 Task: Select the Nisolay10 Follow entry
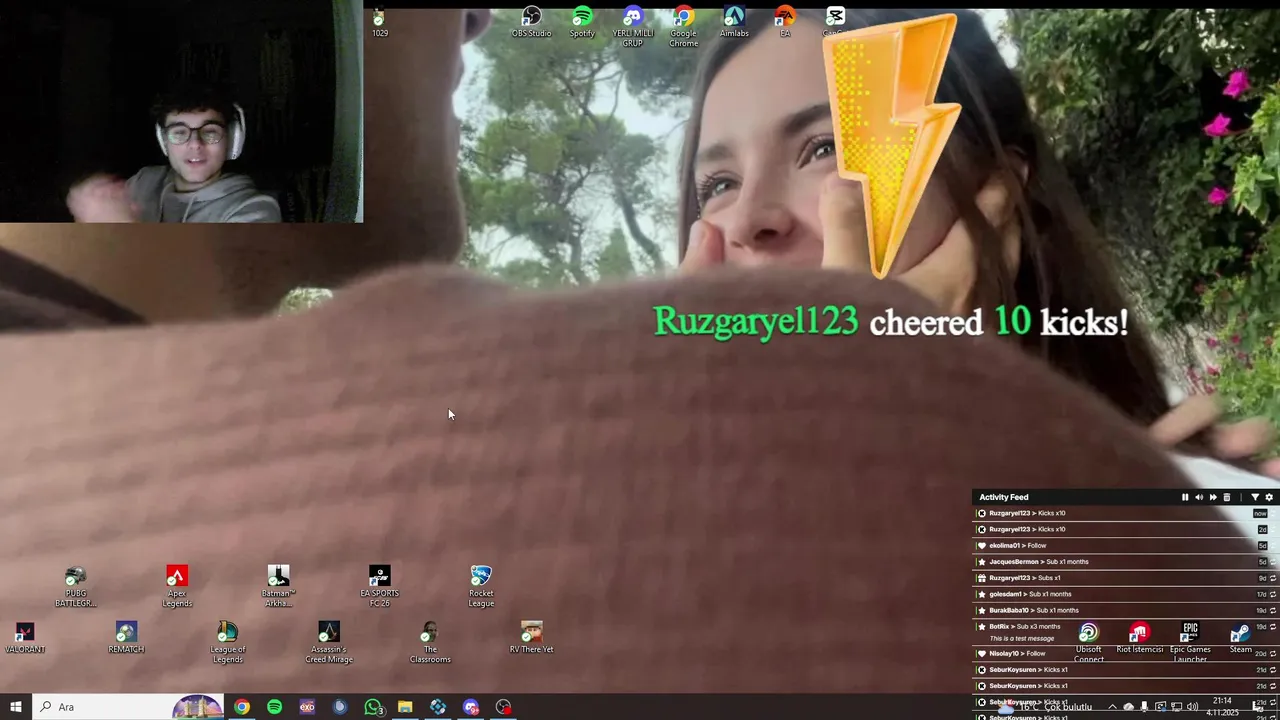click(1125, 653)
